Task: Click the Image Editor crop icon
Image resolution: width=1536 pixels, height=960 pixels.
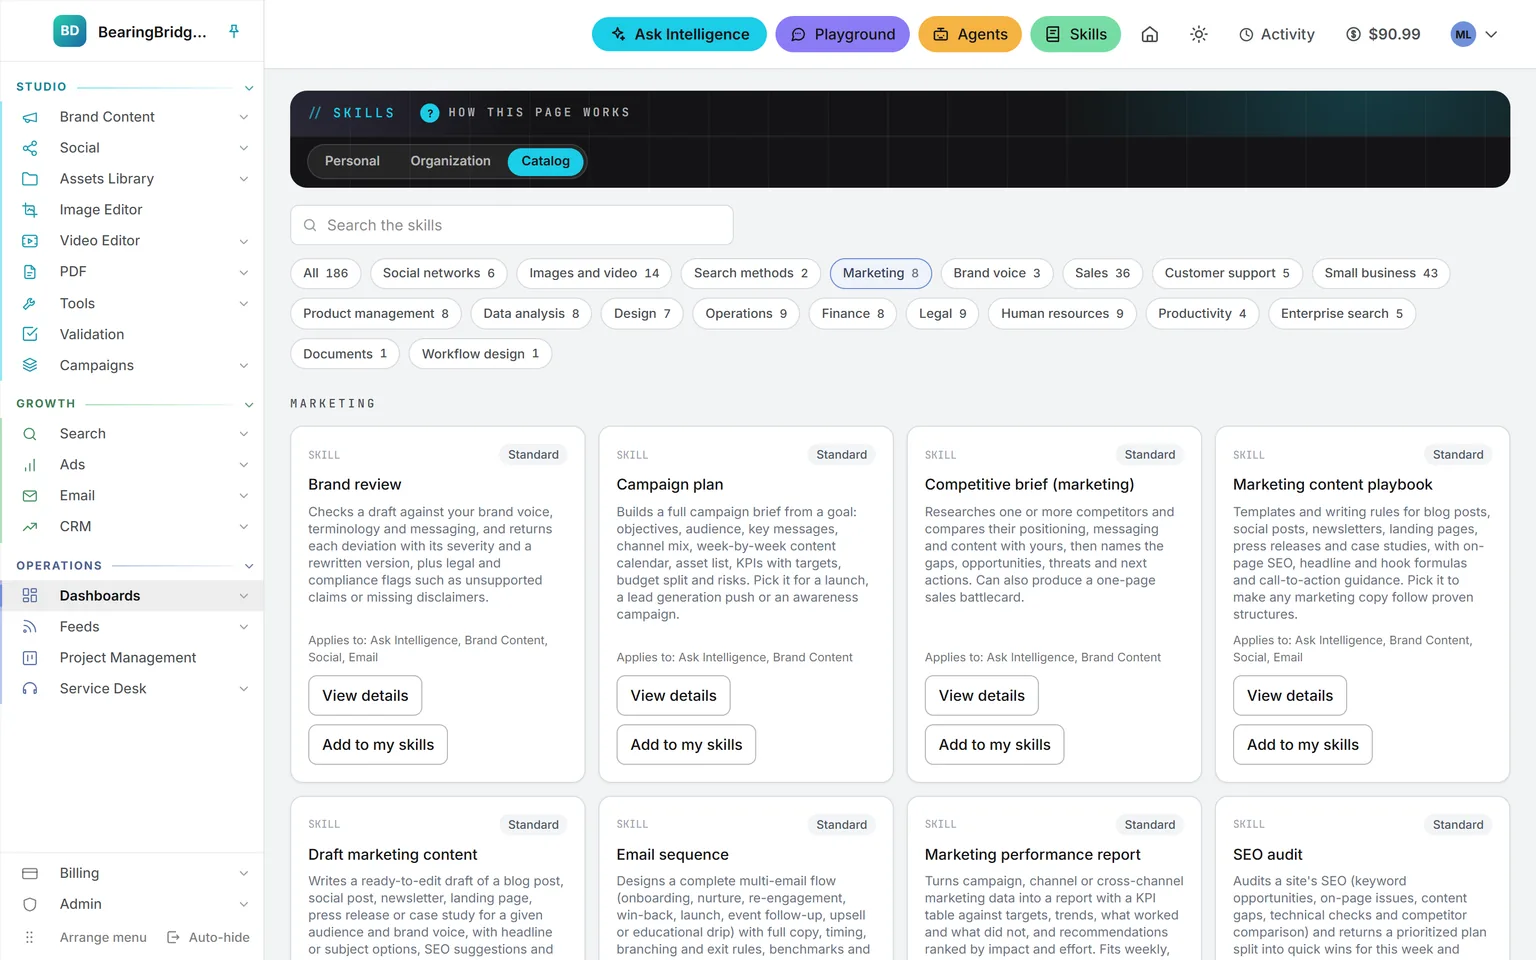Action: 30,210
